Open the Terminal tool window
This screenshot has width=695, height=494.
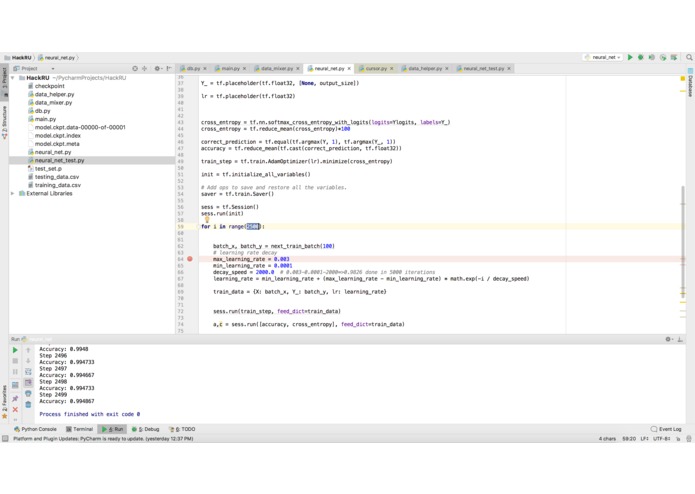point(79,429)
